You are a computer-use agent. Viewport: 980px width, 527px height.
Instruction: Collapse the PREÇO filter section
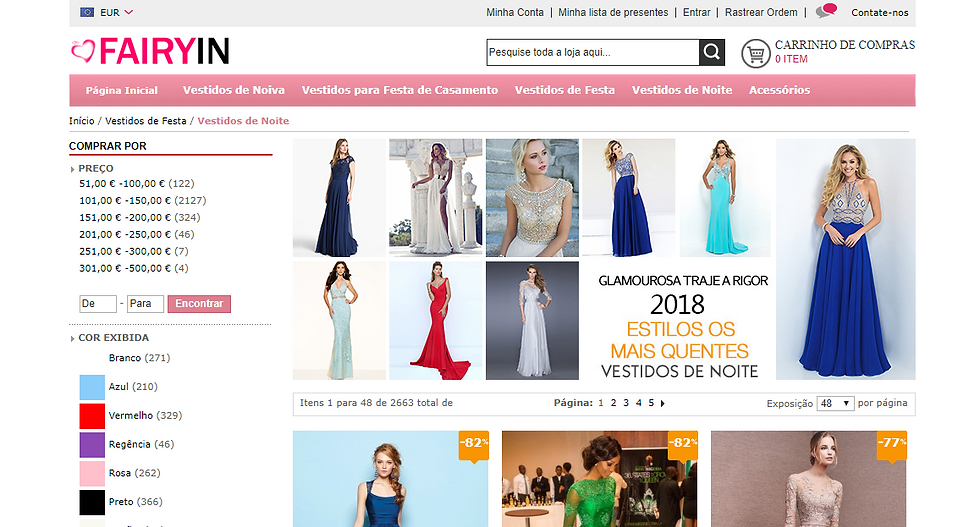pyautogui.click(x=92, y=168)
